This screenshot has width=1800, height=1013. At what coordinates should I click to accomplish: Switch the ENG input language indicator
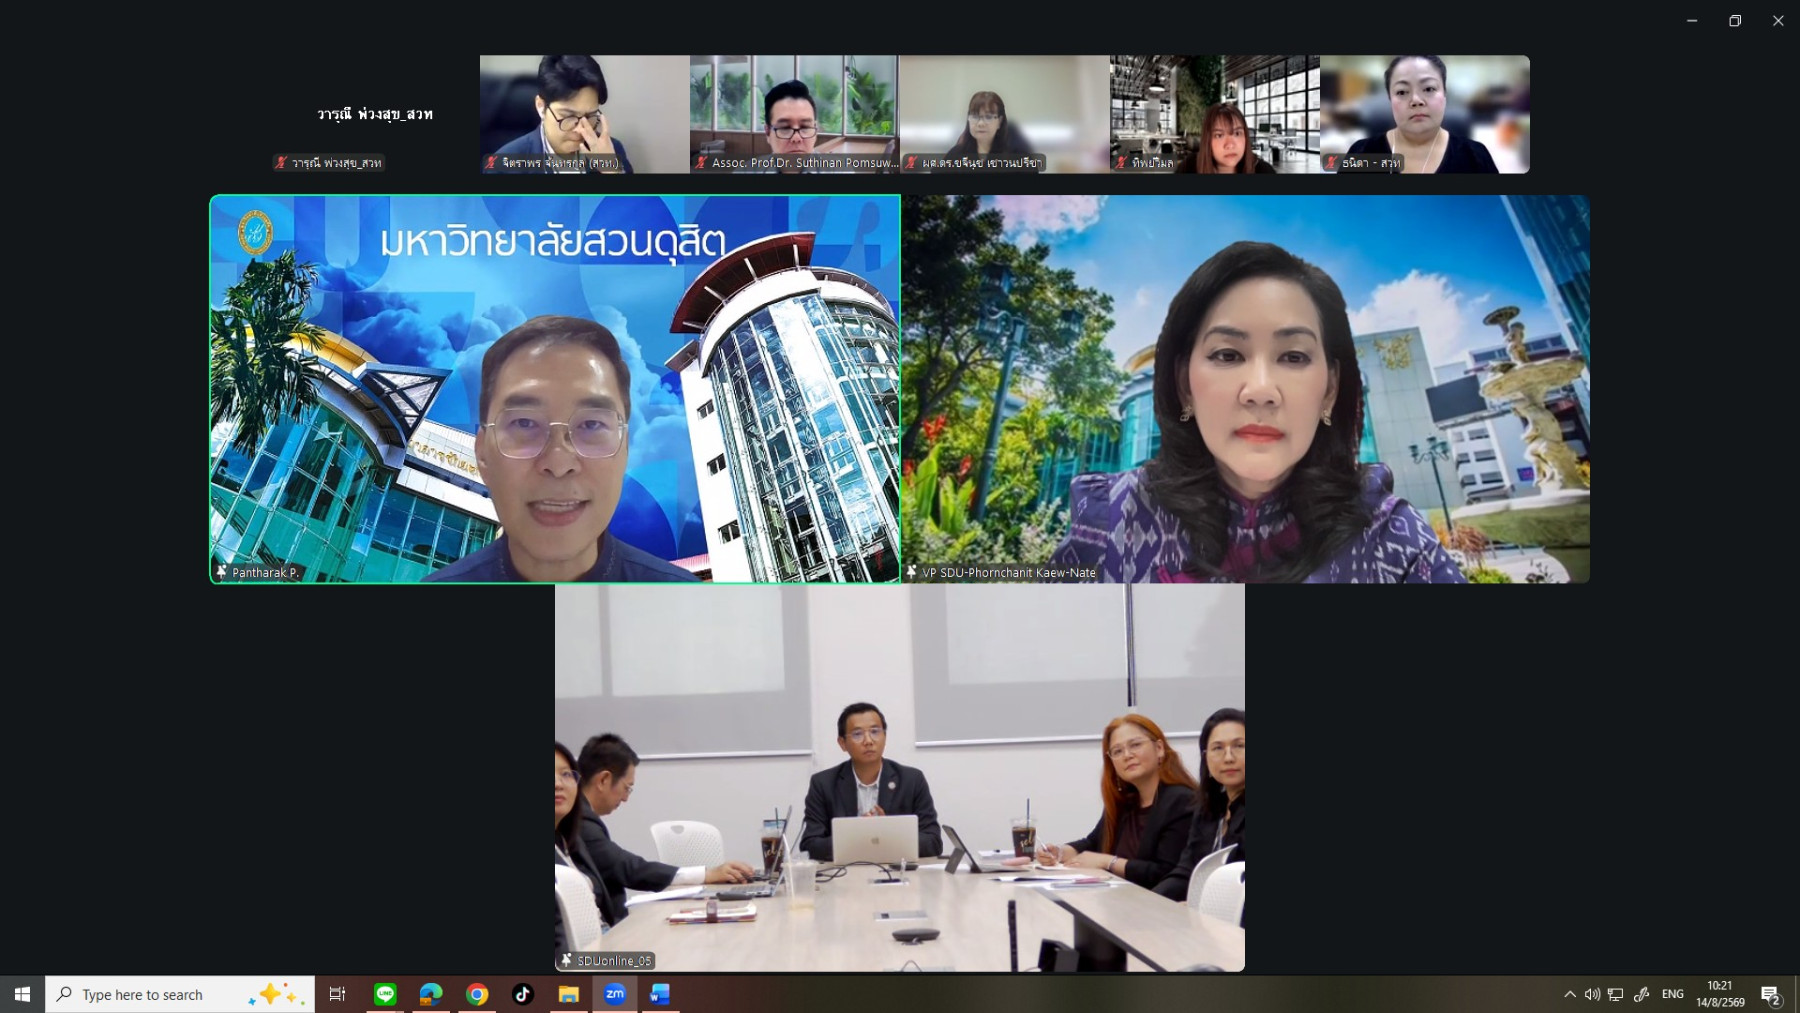pyautogui.click(x=1673, y=994)
